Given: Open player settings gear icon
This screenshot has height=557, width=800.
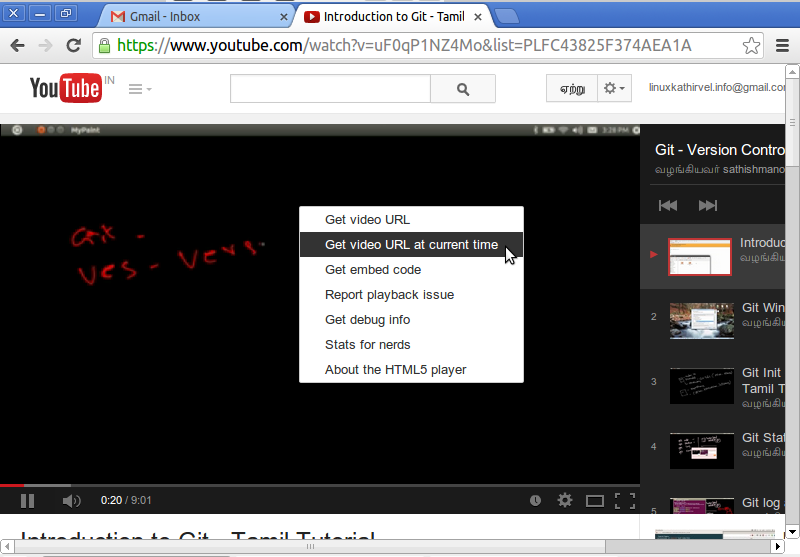Looking at the screenshot, I should (565, 500).
